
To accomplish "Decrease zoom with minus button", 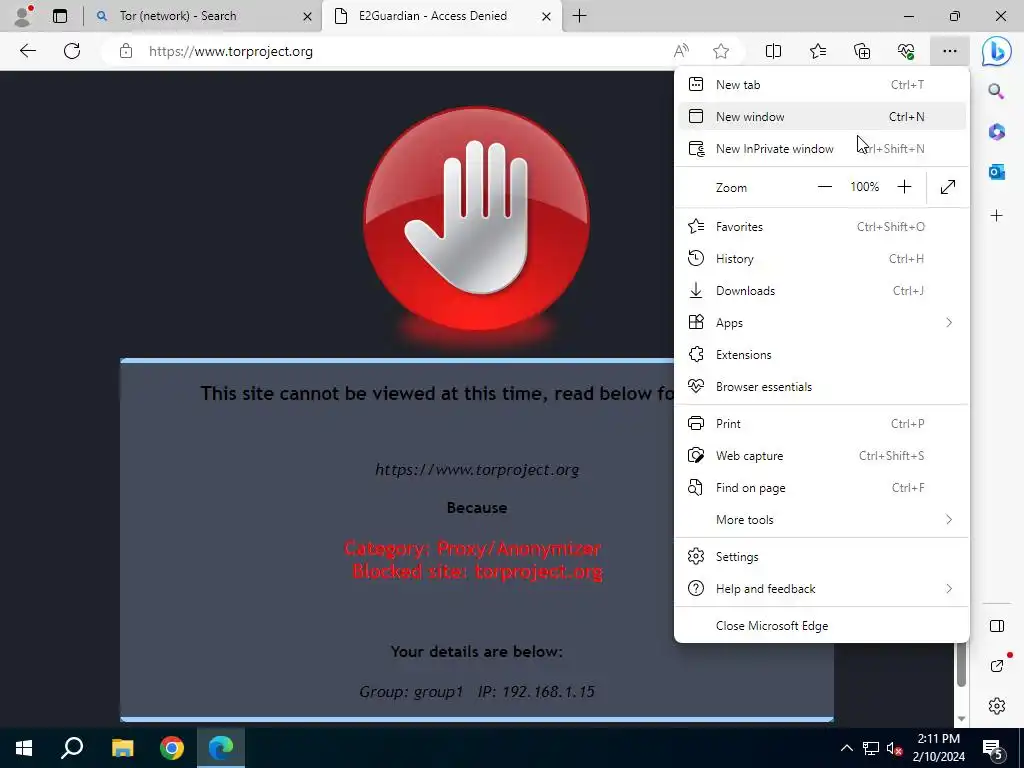I will pos(825,187).
